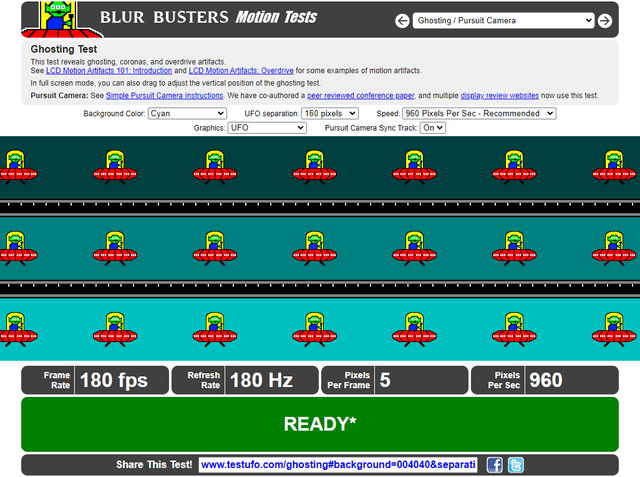The image size is (640, 477).
Task: Click the Ghosting Test heading
Action: (64, 49)
